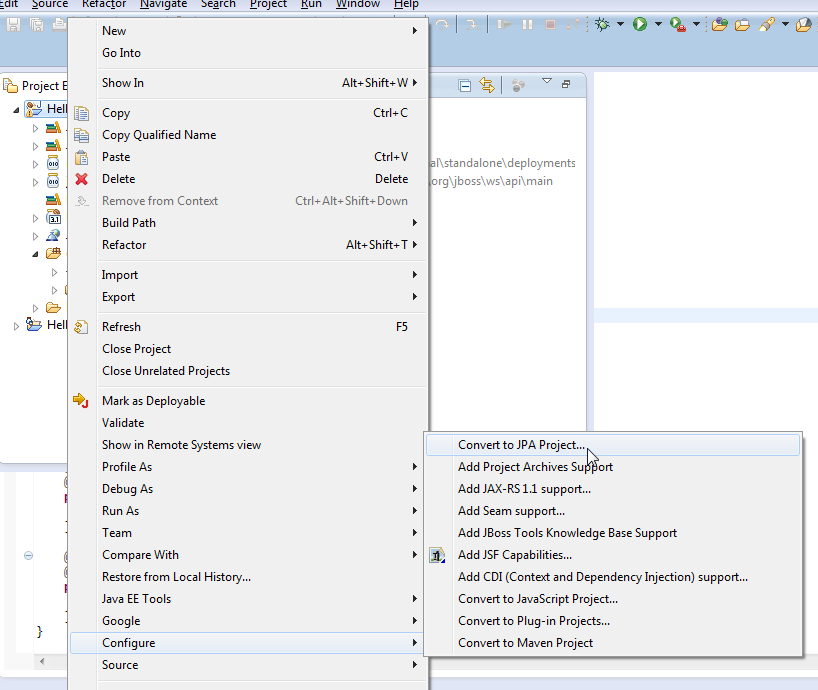Click the green Run toolbar icon

639,24
